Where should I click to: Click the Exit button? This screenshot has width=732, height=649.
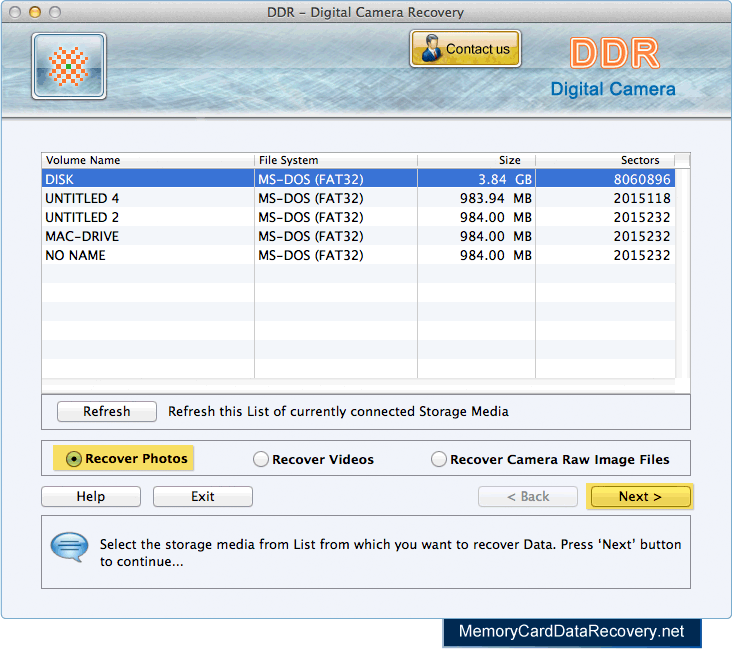(203, 496)
